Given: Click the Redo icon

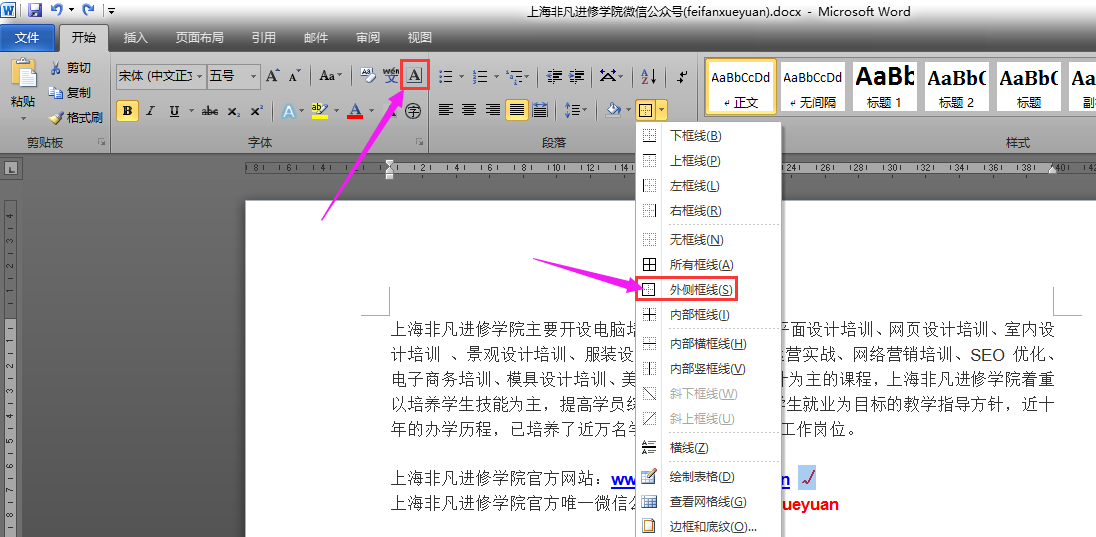Looking at the screenshot, I should pos(88,10).
